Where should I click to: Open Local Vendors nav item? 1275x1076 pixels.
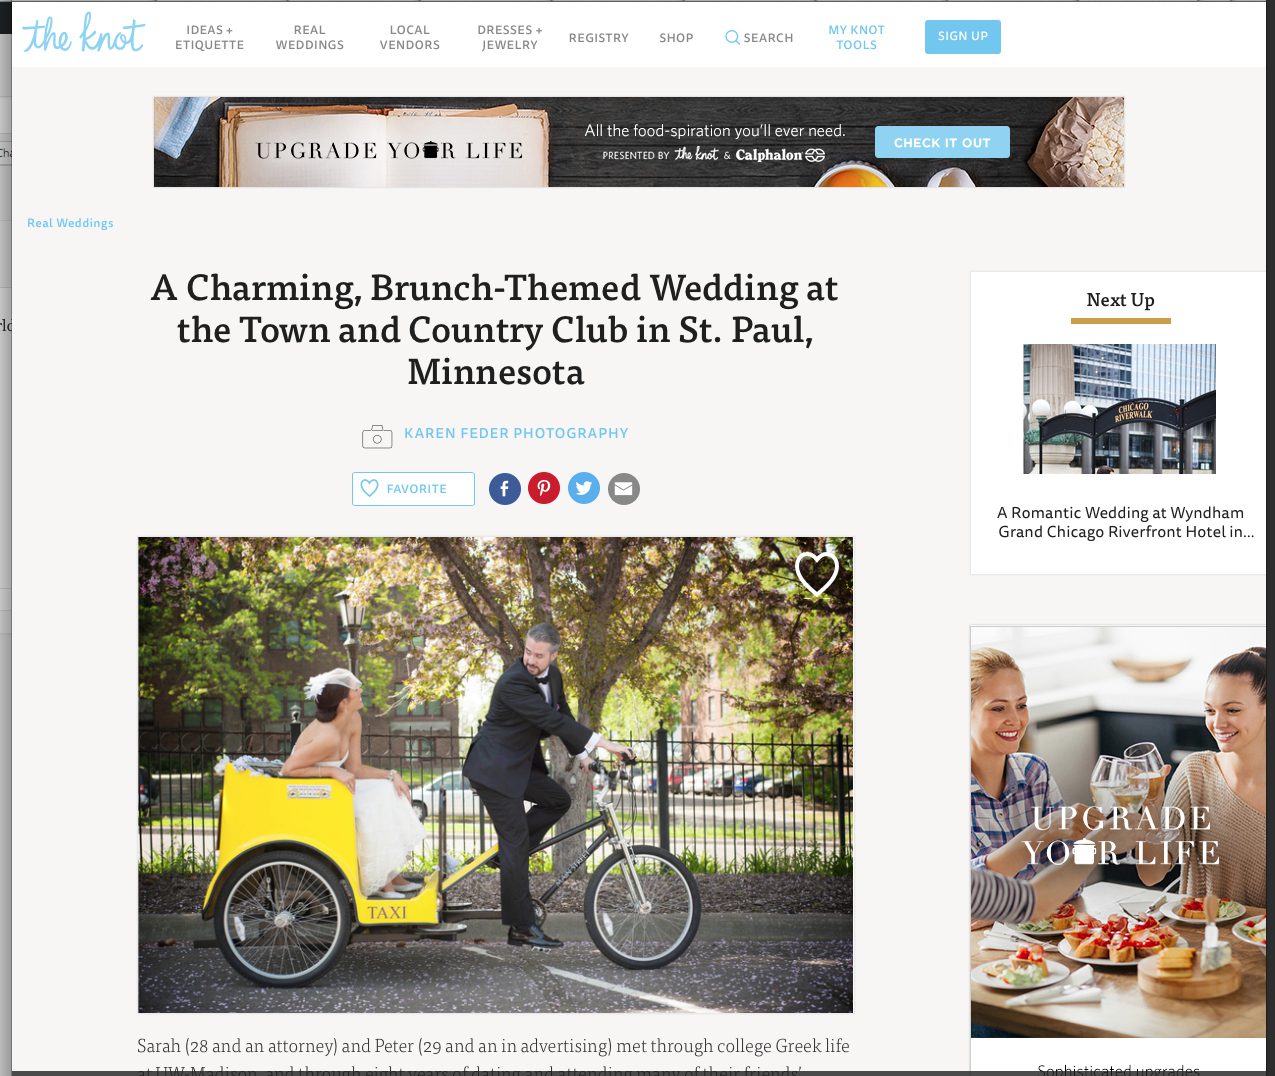(x=410, y=38)
